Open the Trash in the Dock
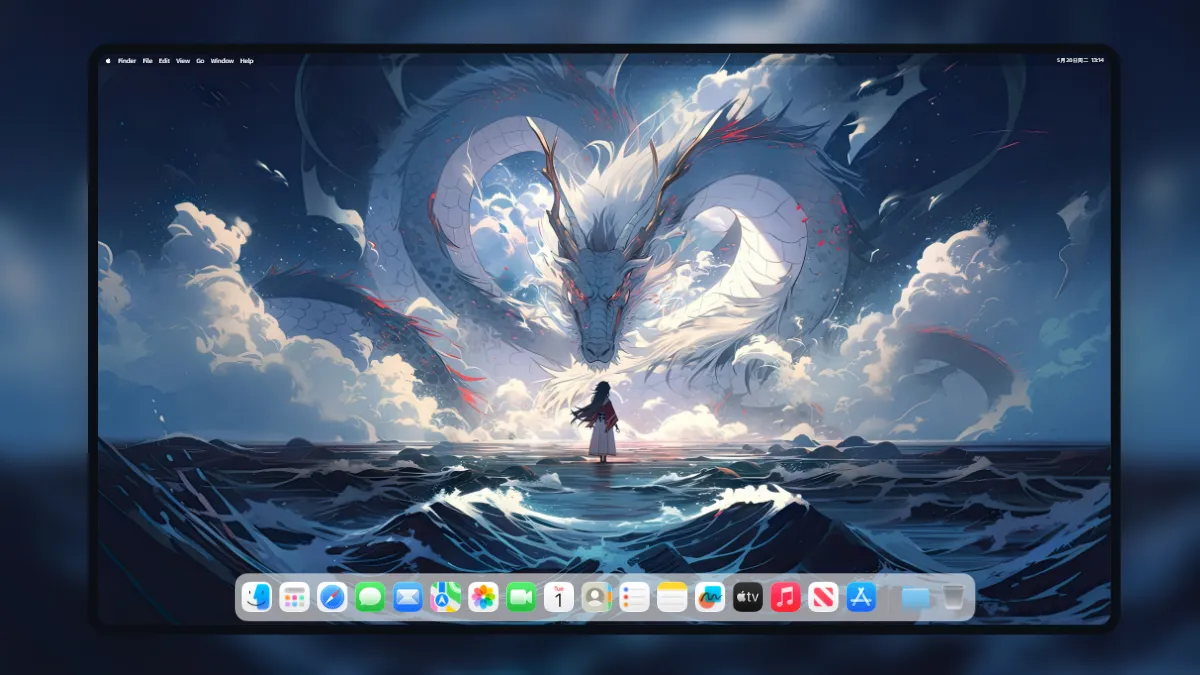 tap(954, 598)
